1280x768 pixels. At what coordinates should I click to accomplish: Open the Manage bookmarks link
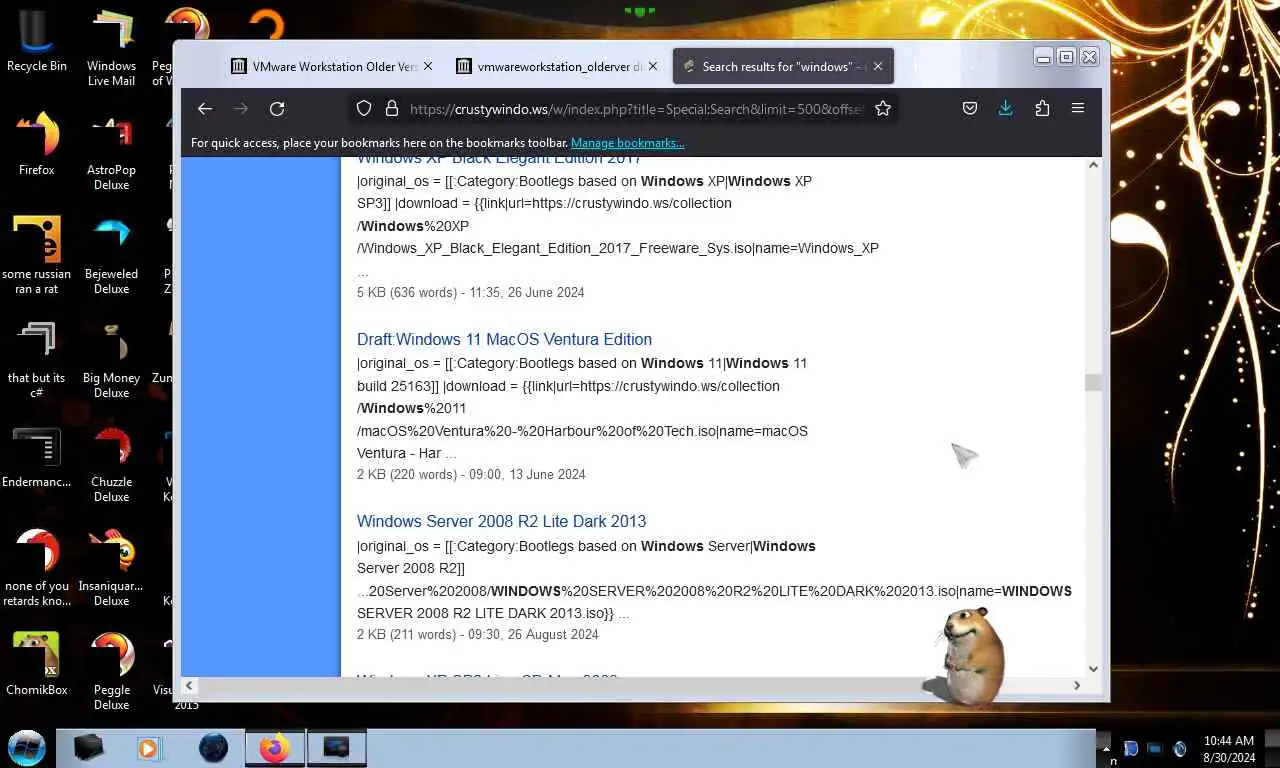pyautogui.click(x=627, y=143)
